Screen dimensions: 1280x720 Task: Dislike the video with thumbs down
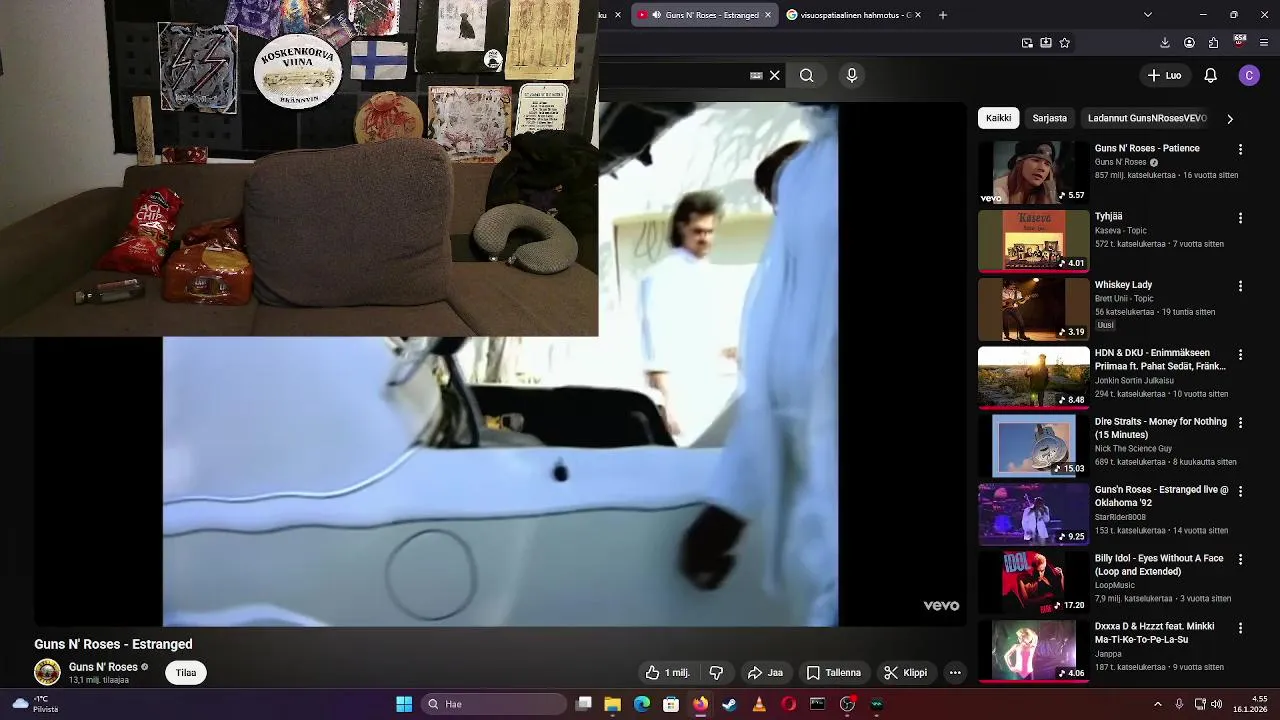pos(716,673)
